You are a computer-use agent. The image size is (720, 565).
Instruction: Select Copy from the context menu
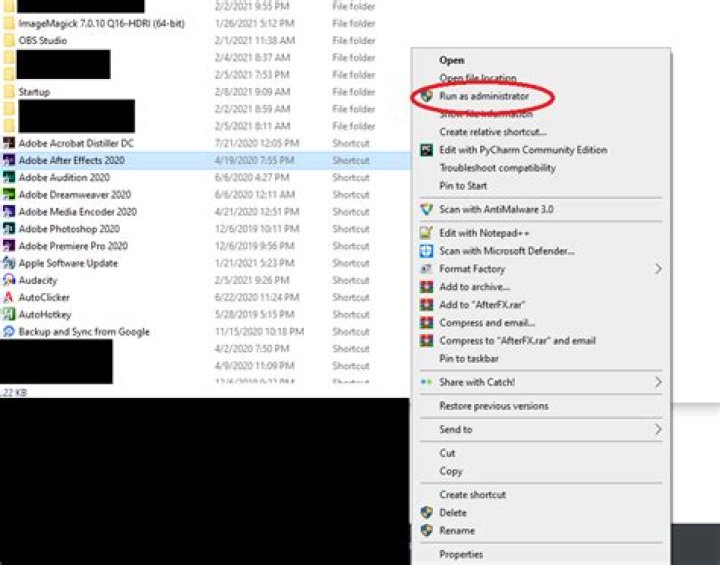point(451,471)
